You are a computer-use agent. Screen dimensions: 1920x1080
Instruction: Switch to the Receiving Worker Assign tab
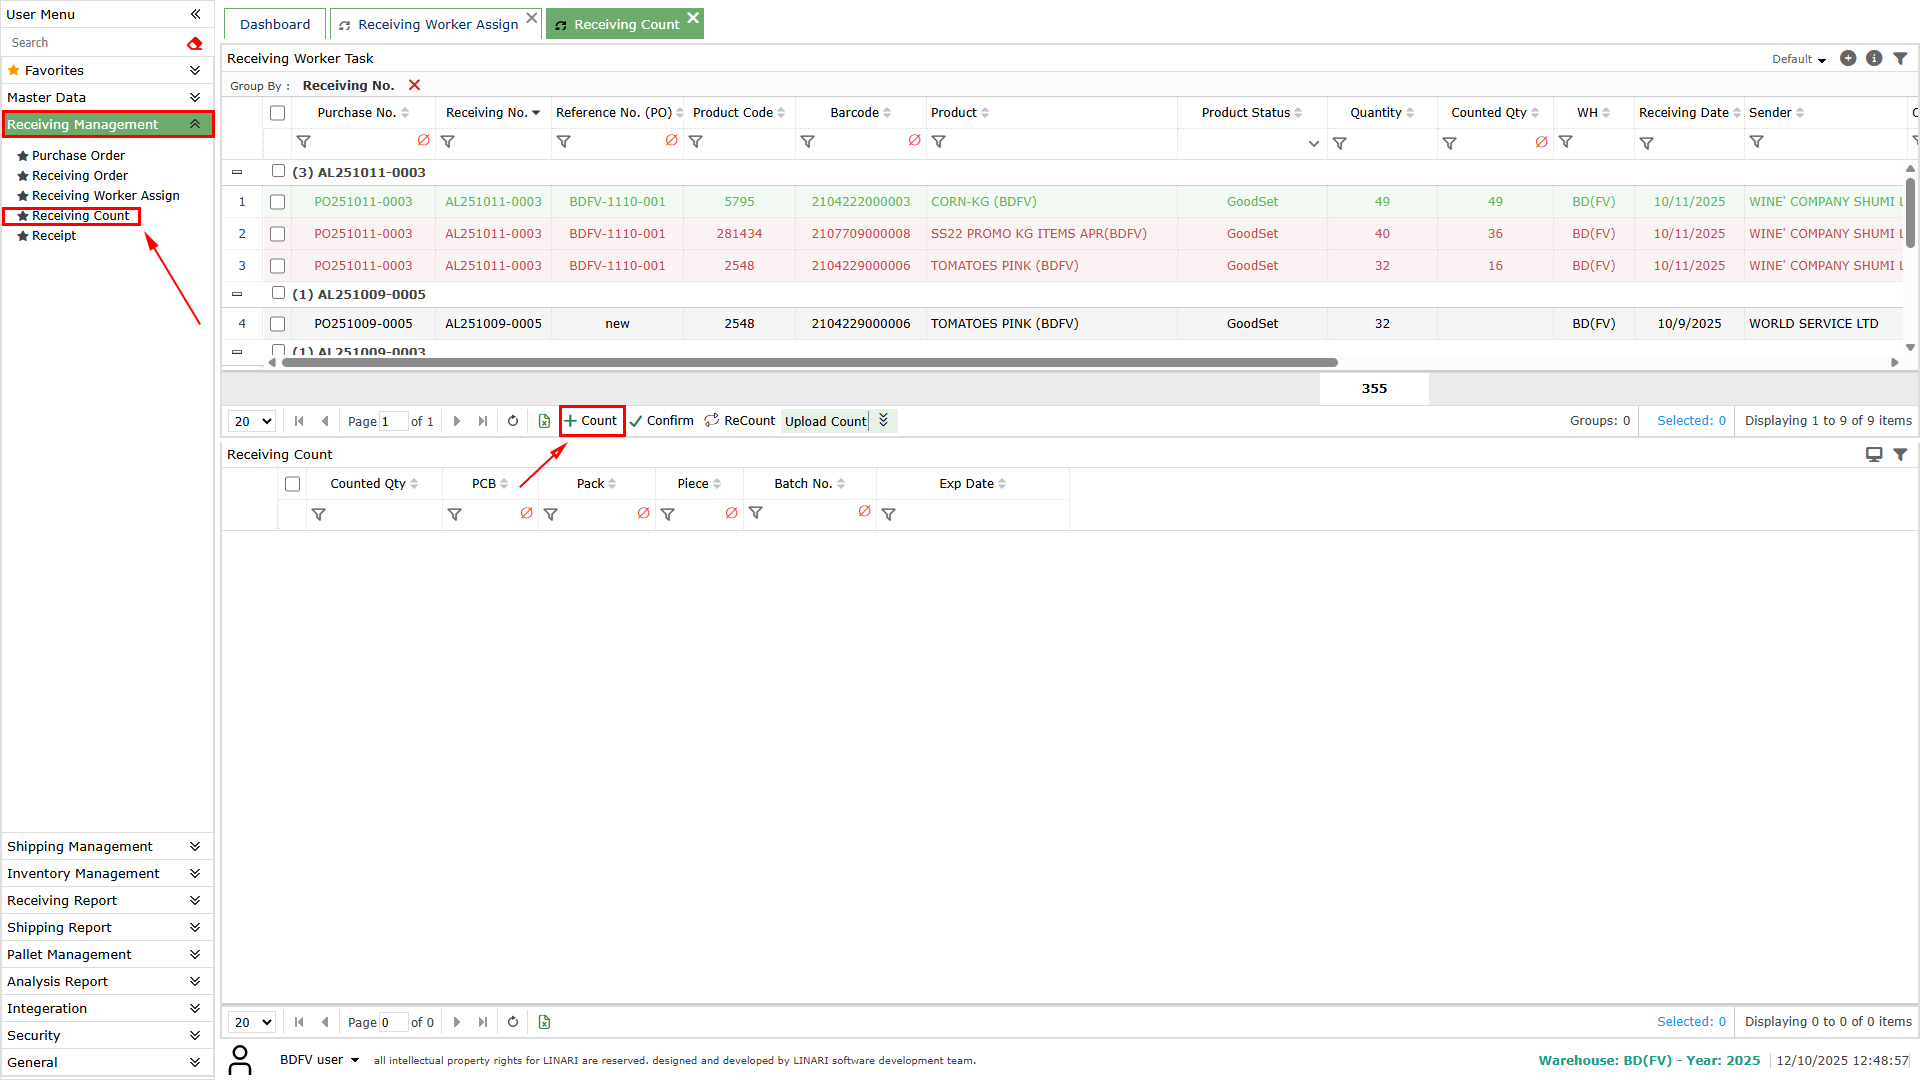[437, 24]
